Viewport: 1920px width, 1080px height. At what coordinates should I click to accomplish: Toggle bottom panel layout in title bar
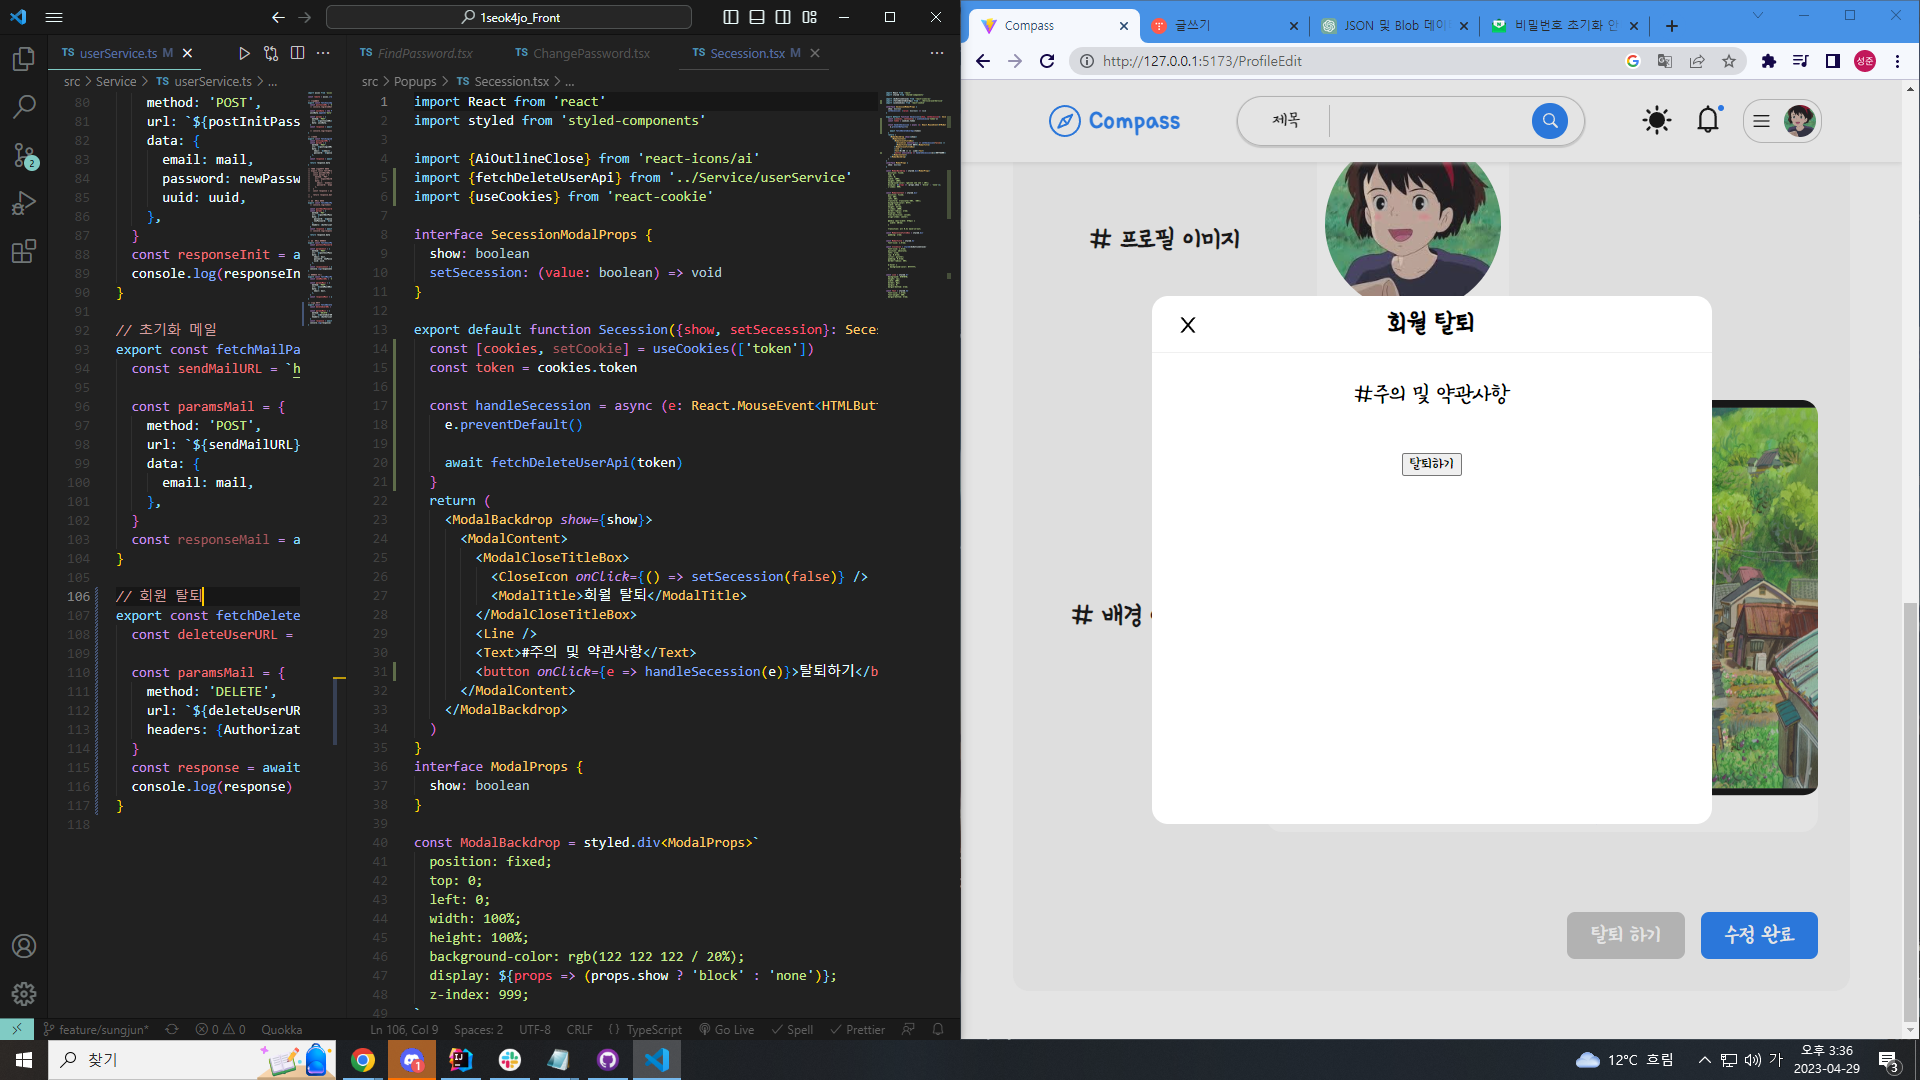pyautogui.click(x=757, y=17)
